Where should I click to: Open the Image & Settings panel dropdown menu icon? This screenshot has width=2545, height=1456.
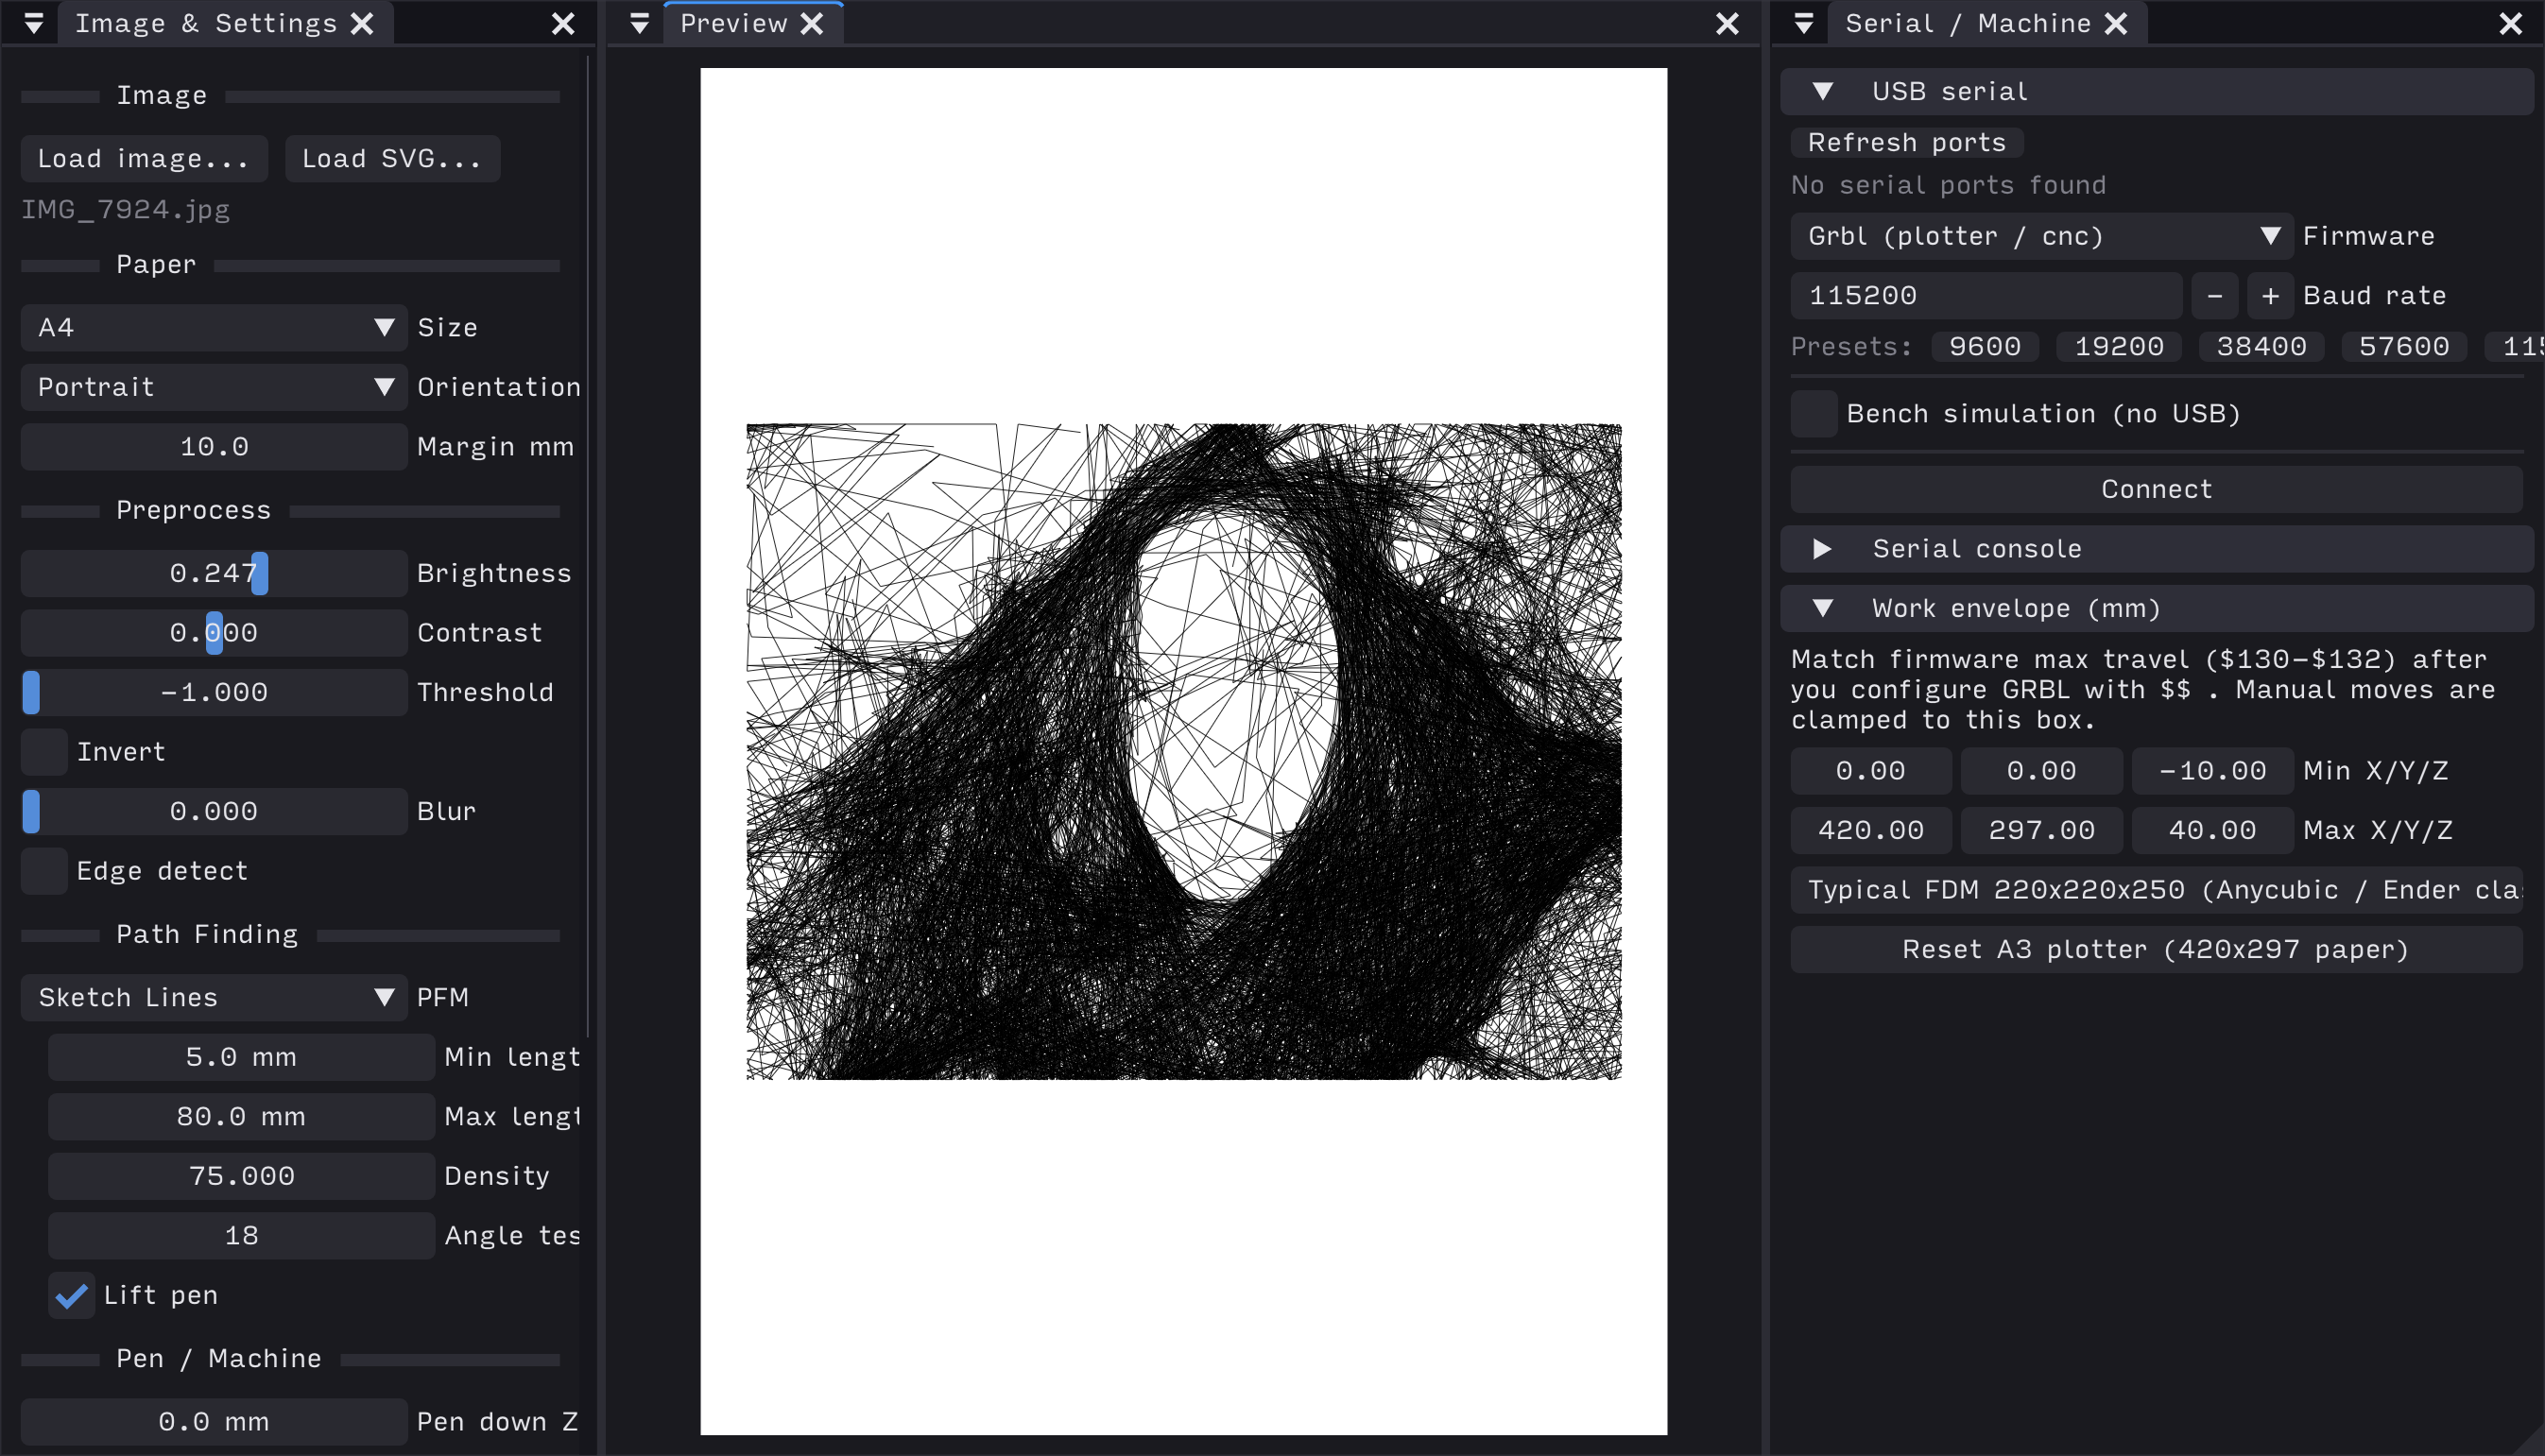point(33,23)
